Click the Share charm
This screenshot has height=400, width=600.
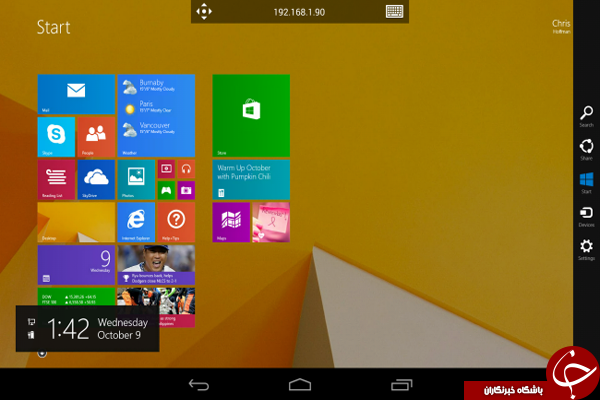(586, 150)
